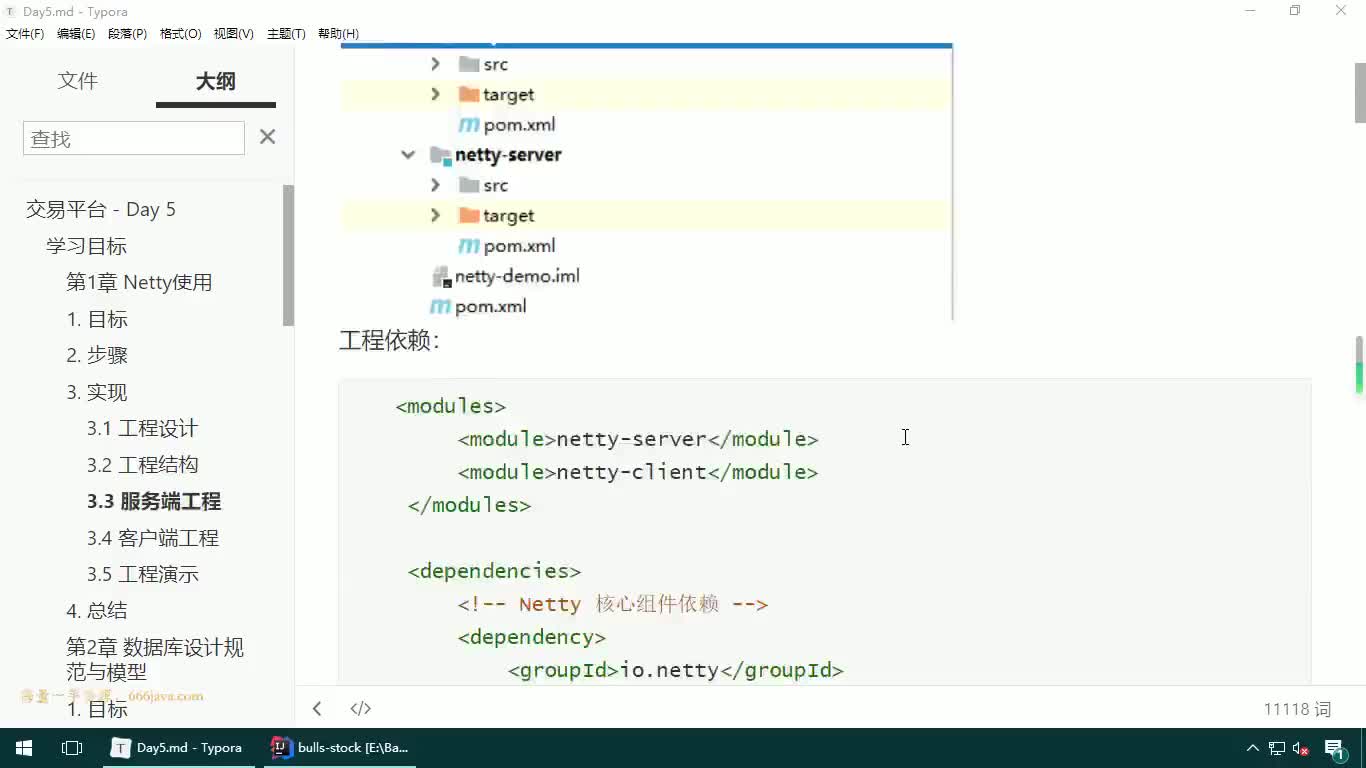Image resolution: width=1366 pixels, height=768 pixels.
Task: Click the Netty 核心组件依赖 comment line
Action: tap(613, 604)
